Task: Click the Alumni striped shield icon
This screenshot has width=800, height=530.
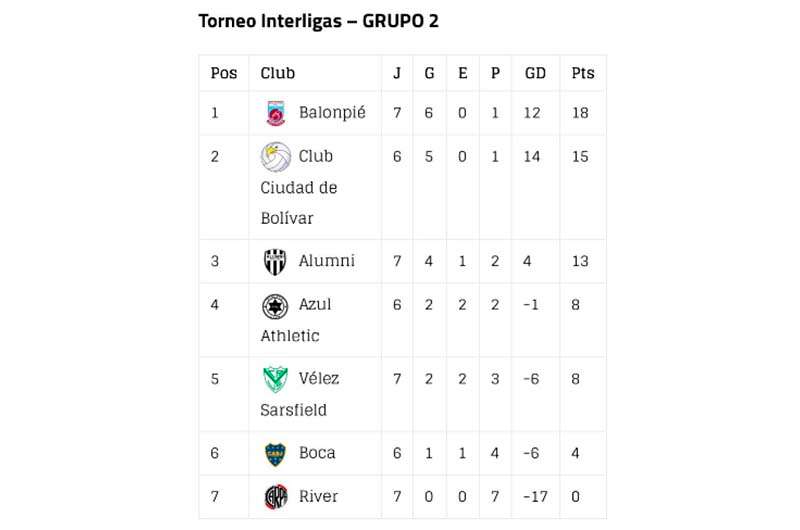Action: click(x=276, y=262)
